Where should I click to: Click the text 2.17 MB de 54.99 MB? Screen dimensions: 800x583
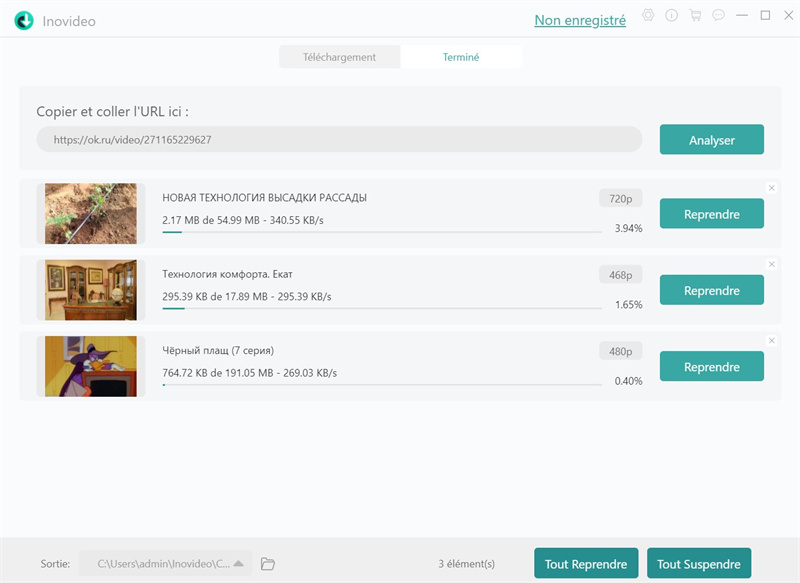tap(211, 220)
